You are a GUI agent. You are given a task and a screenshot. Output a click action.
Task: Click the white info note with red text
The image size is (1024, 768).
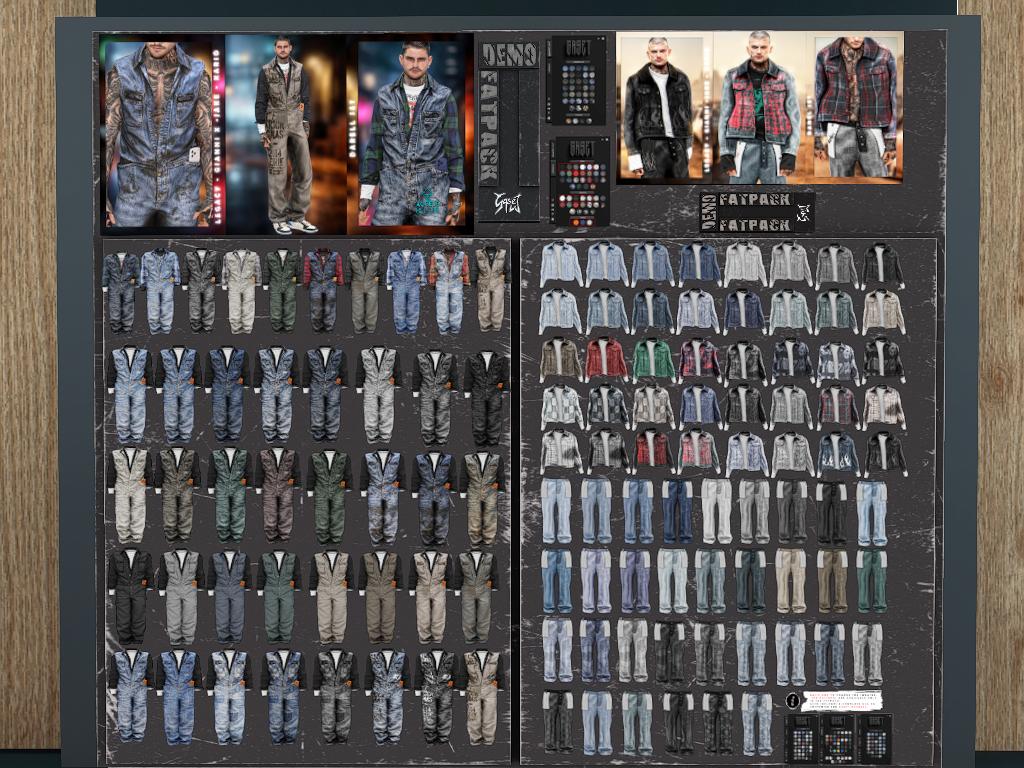click(843, 700)
